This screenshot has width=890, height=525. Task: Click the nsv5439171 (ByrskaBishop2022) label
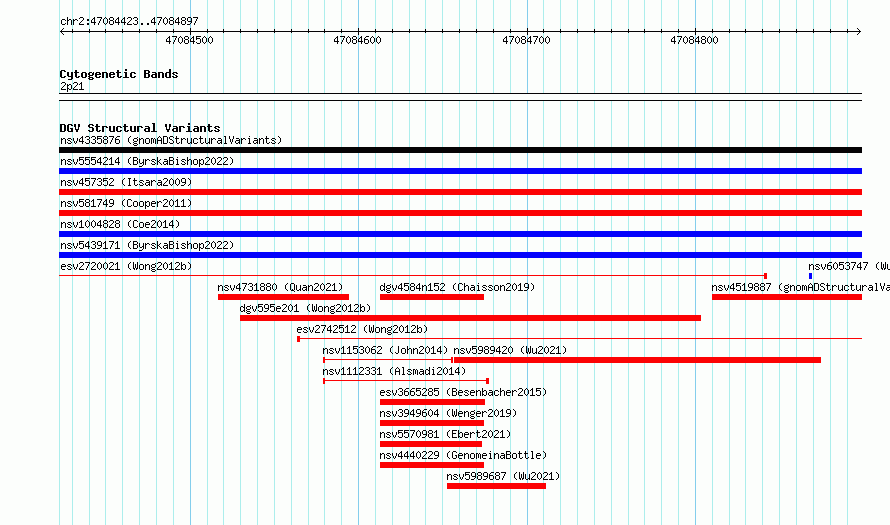tap(147, 245)
